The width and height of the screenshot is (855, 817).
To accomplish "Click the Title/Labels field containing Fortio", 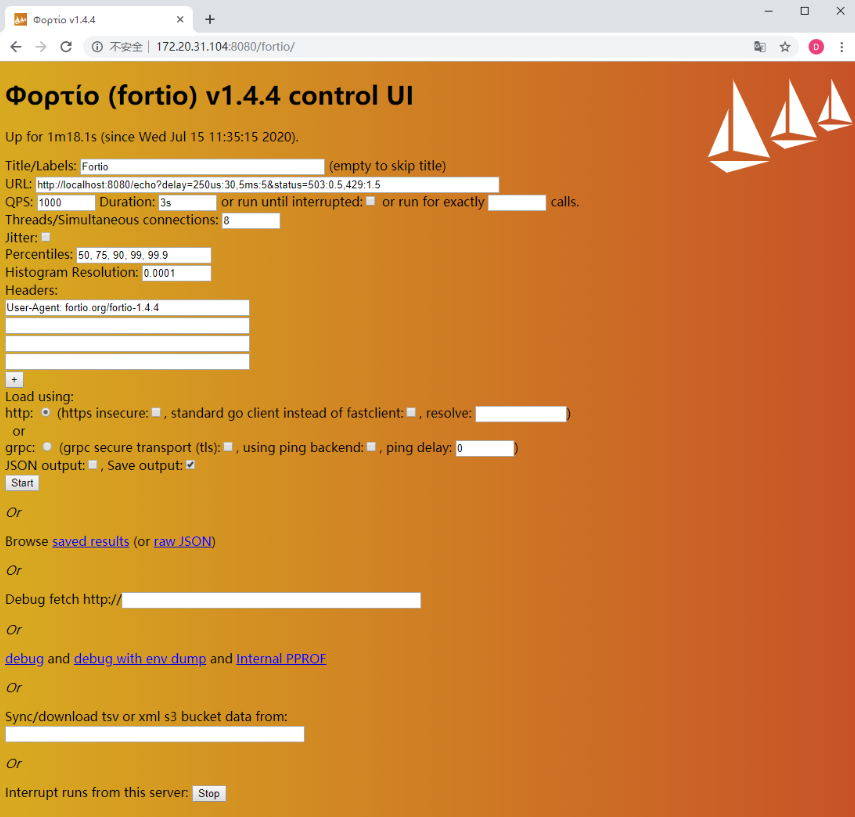I will 202,166.
